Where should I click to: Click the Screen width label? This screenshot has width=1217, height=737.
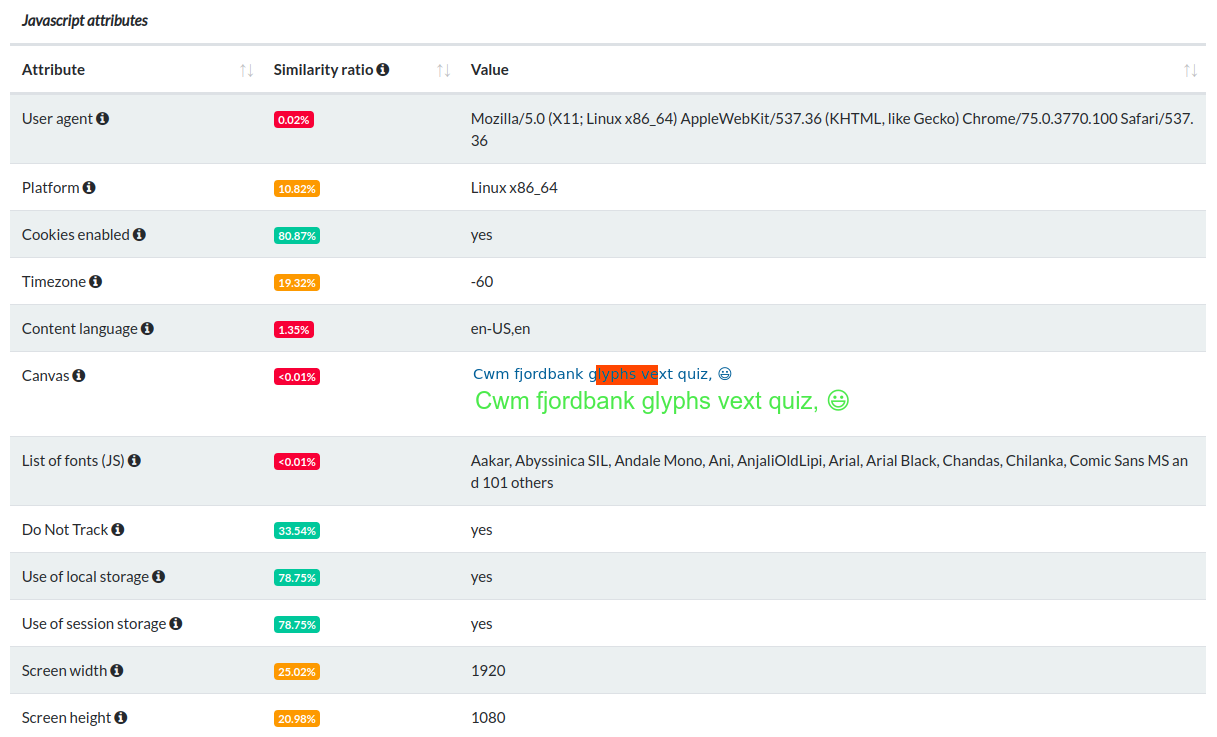pos(64,670)
